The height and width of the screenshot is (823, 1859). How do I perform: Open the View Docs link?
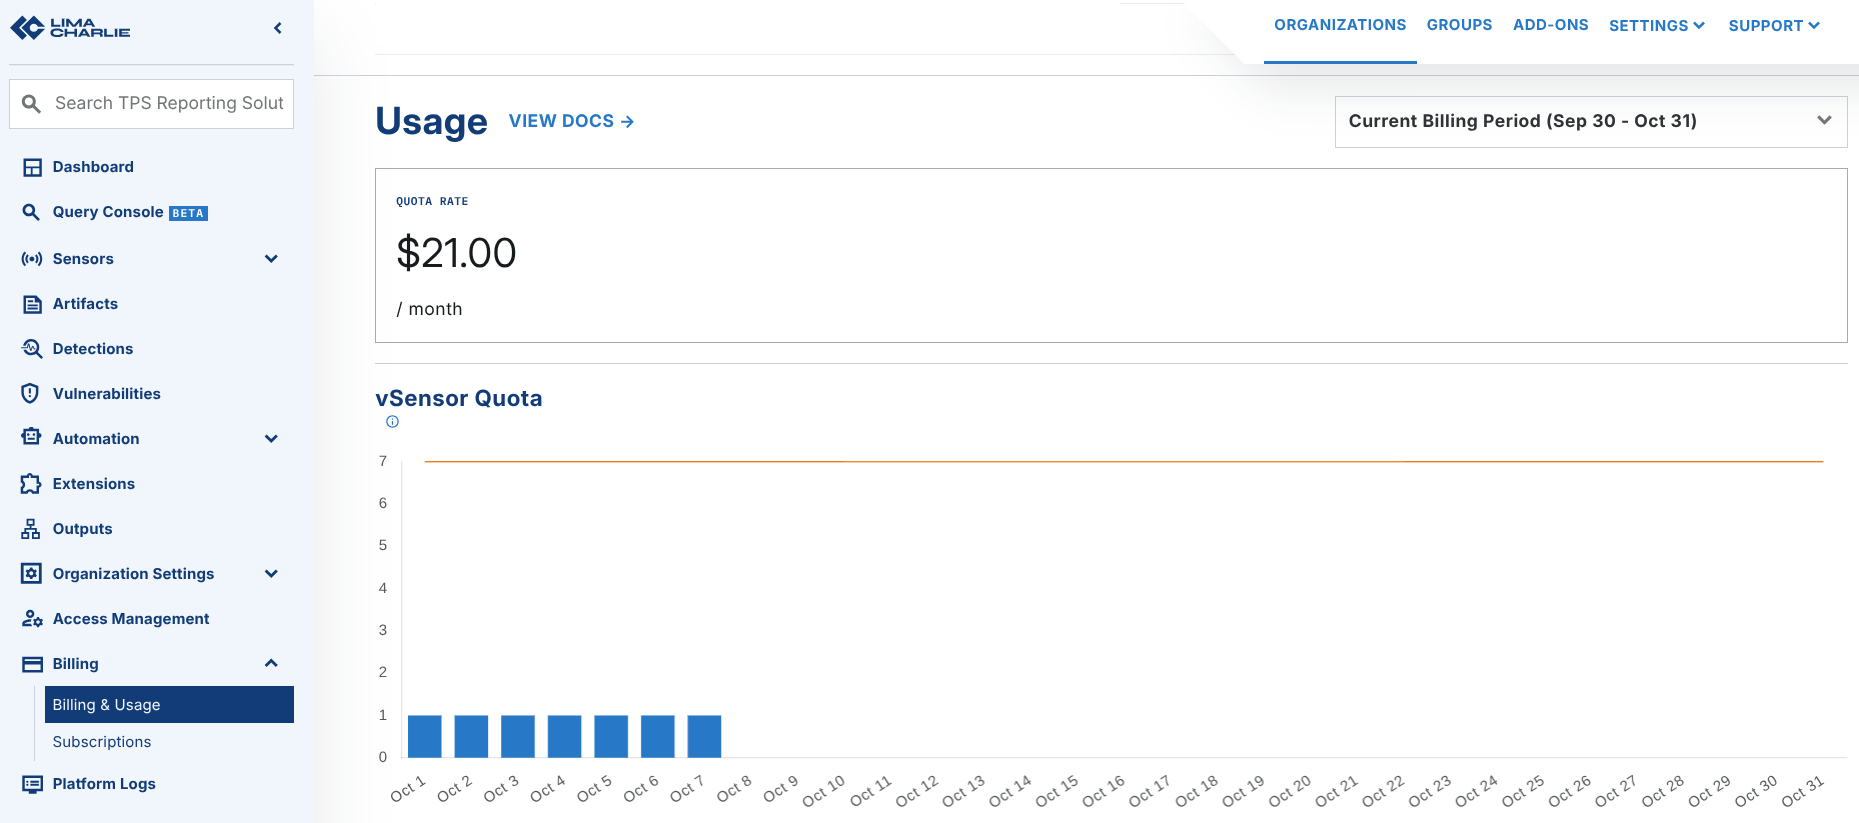571,121
